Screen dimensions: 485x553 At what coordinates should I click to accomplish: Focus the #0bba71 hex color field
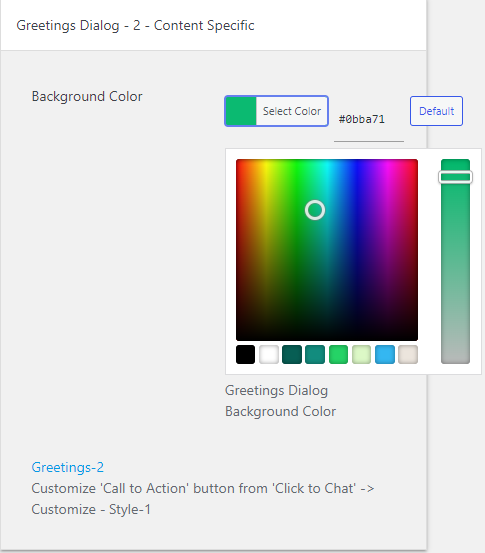click(x=369, y=120)
